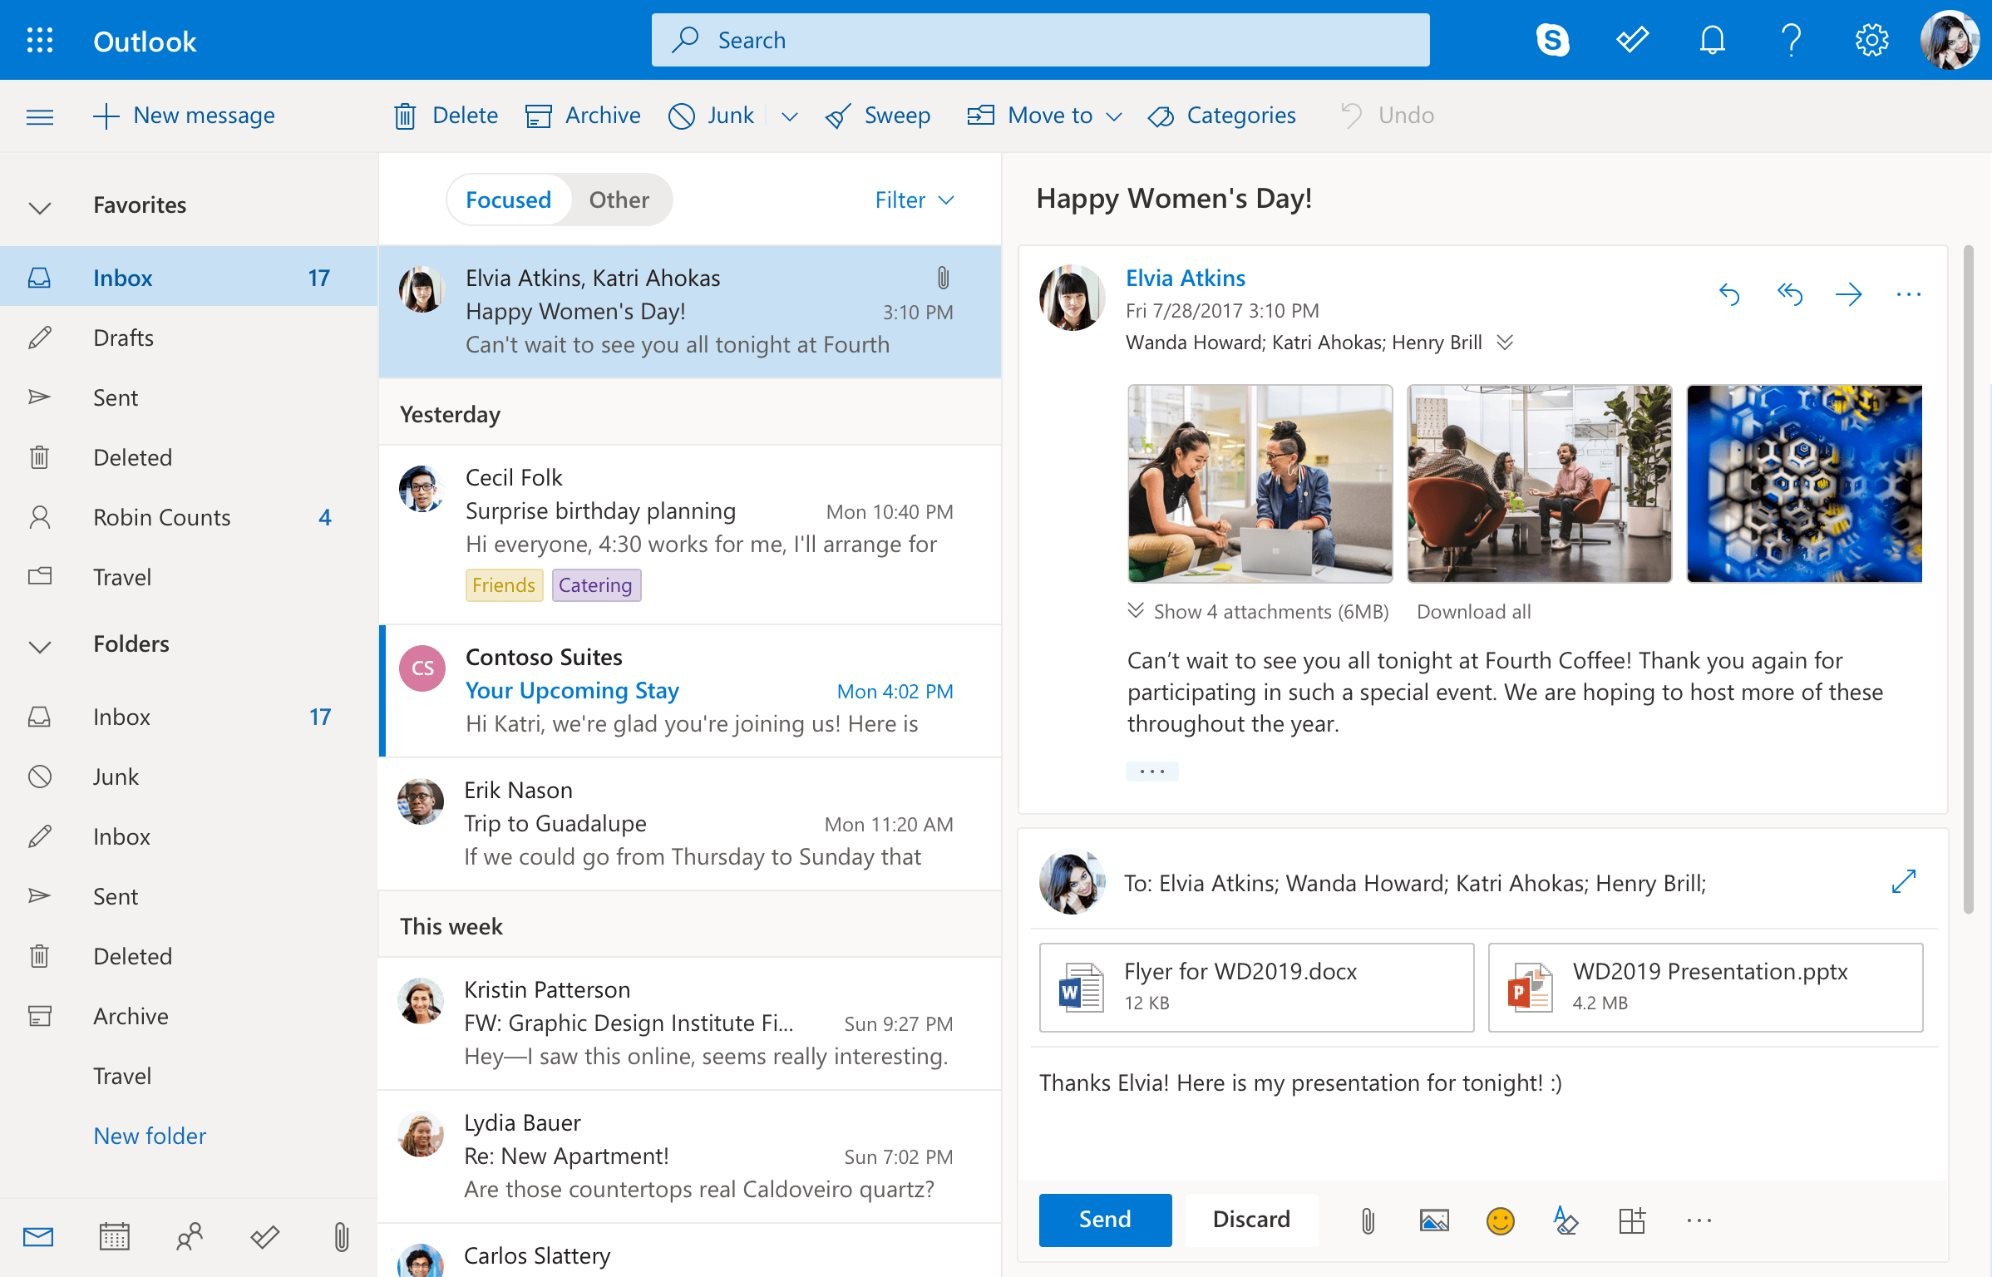Screen dimensions: 1992x1277
Task: Attach a file to the reply
Action: 1367,1220
